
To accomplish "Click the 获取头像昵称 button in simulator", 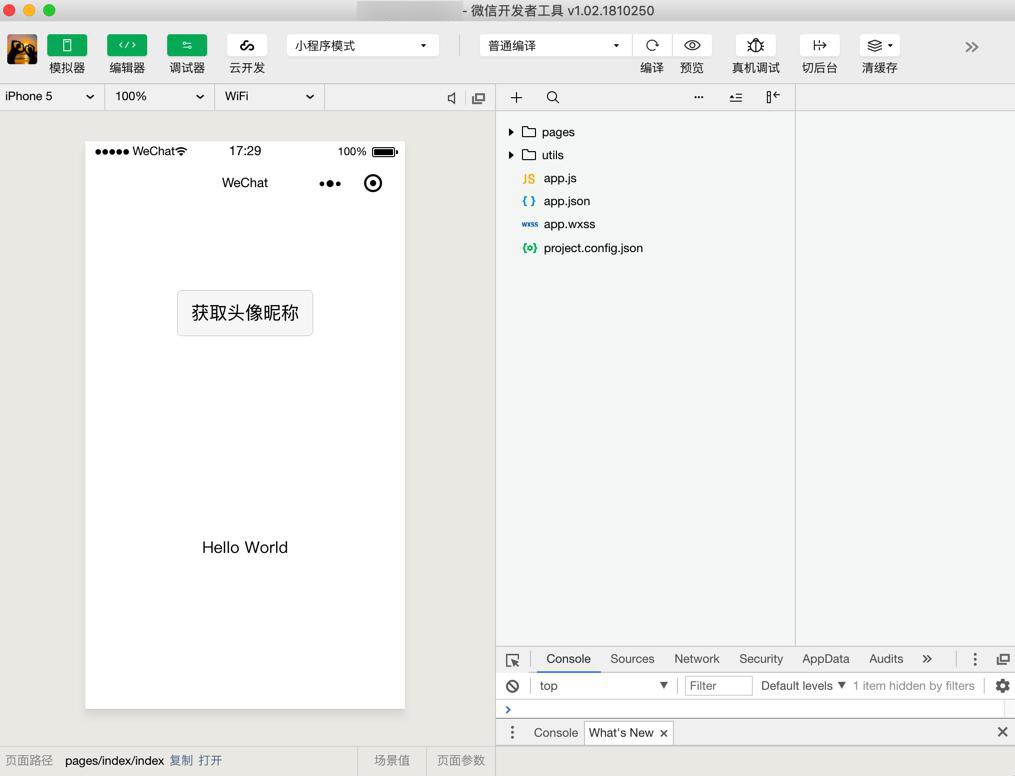I will click(x=245, y=313).
